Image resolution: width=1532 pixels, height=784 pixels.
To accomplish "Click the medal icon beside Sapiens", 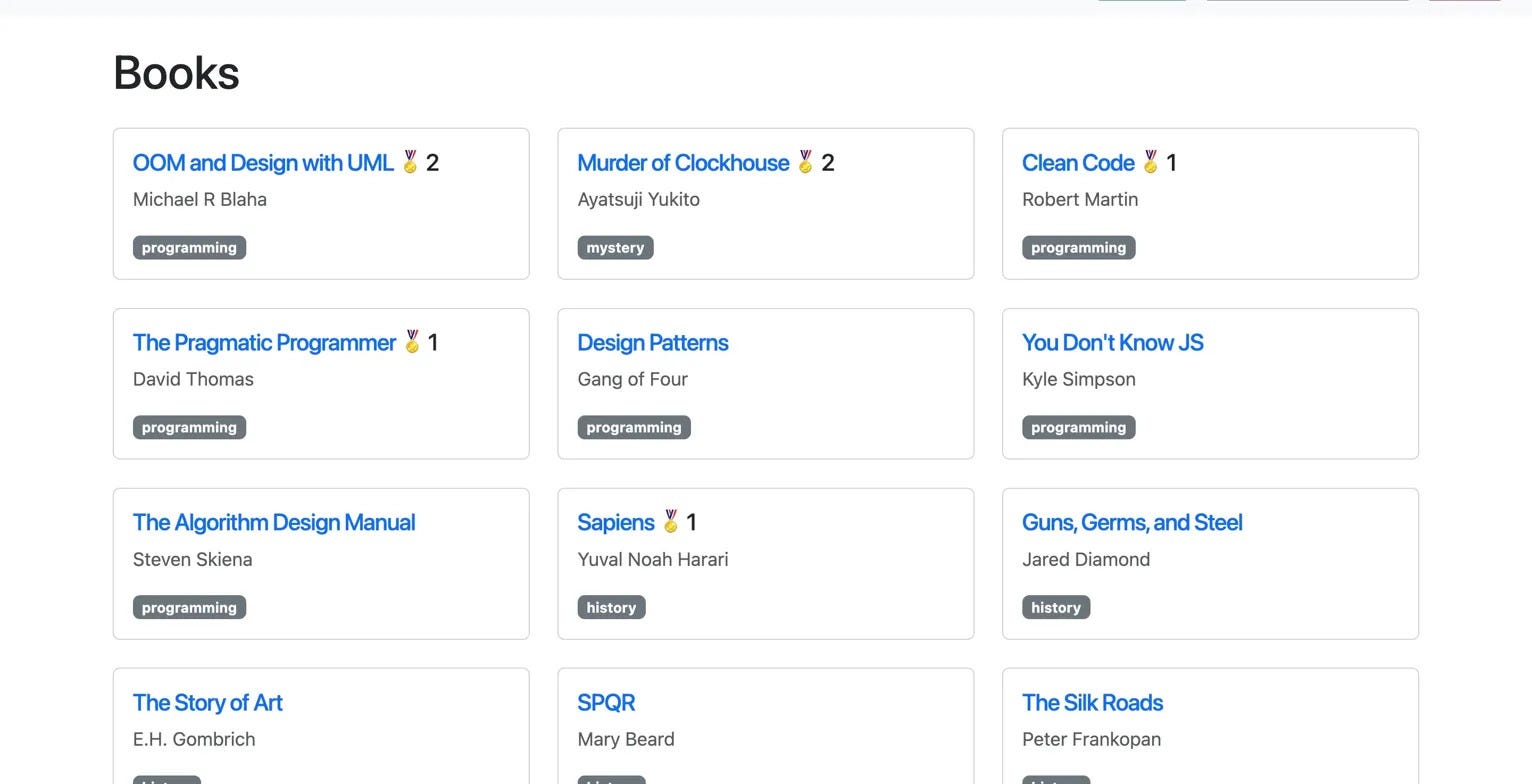I will pyautogui.click(x=671, y=522).
